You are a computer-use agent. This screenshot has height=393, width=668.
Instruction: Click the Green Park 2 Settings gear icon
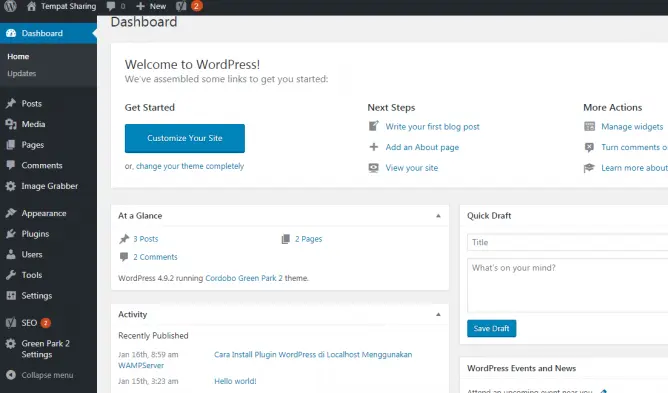[11, 344]
